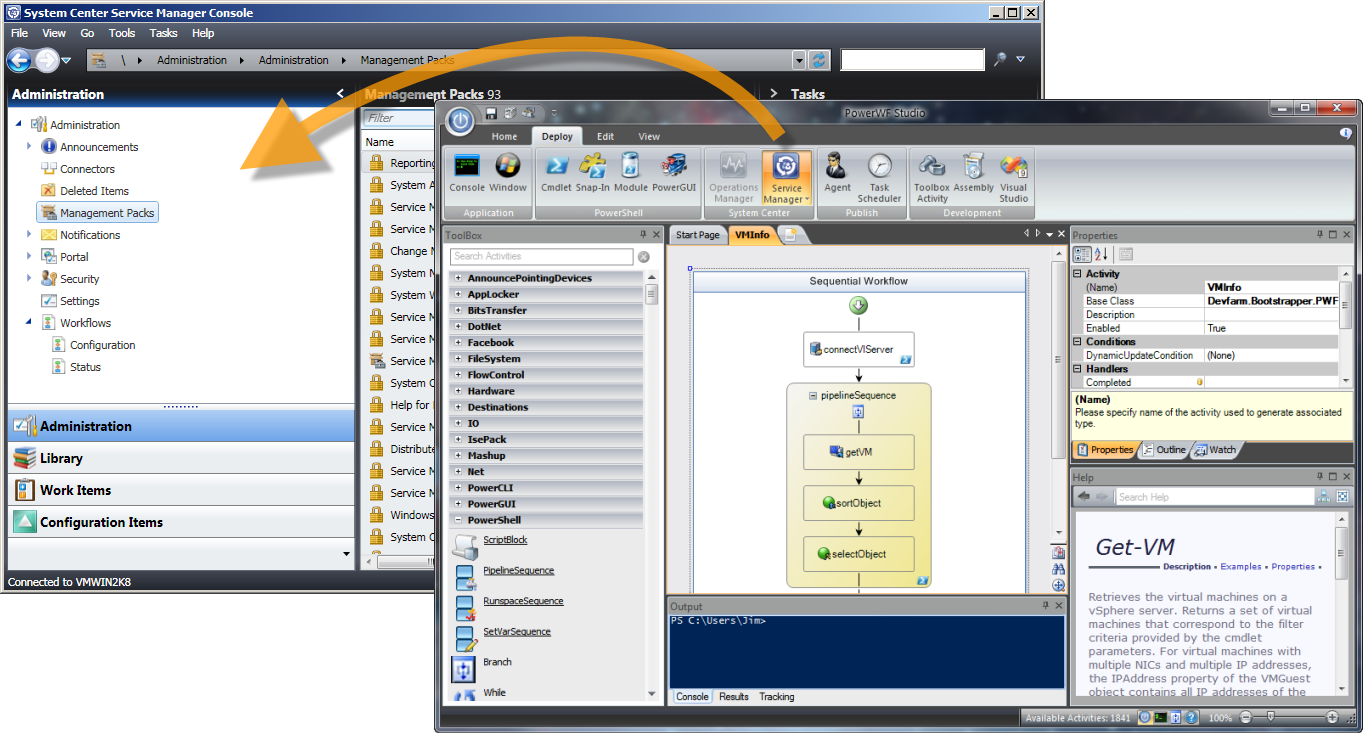
Task: Switch to the Tracking output tab
Action: pyautogui.click(x=777, y=697)
